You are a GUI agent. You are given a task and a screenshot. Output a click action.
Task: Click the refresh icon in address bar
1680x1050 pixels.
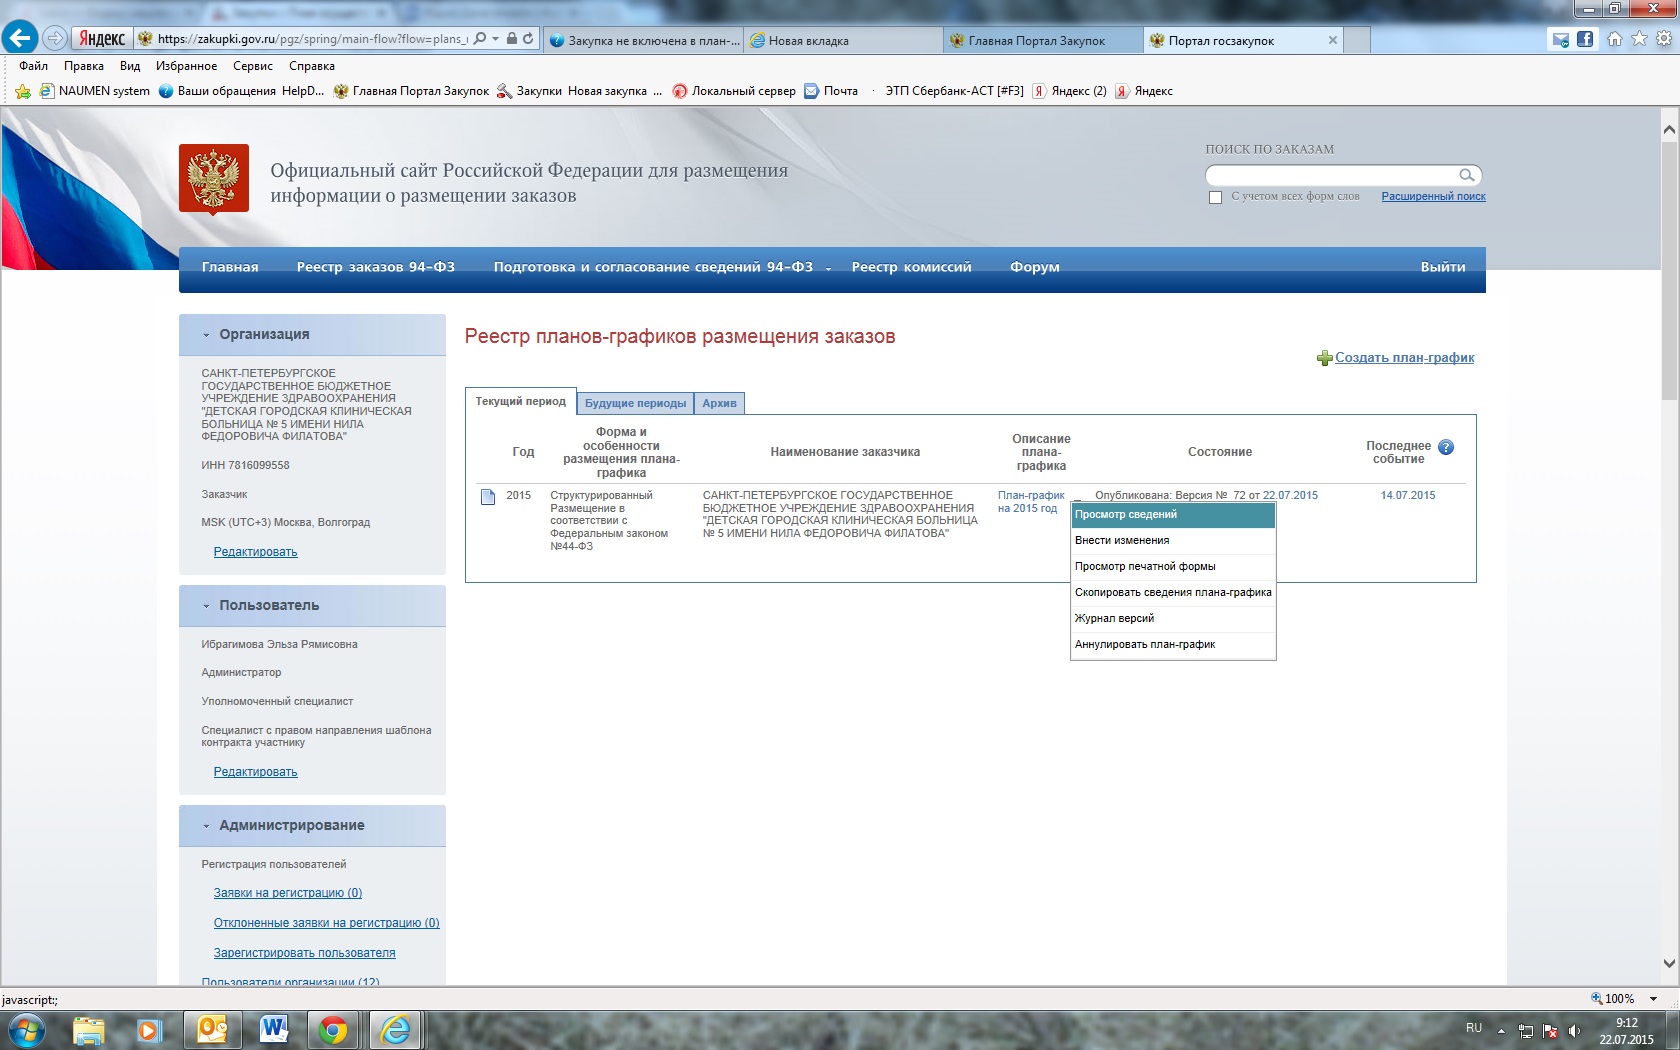528,39
